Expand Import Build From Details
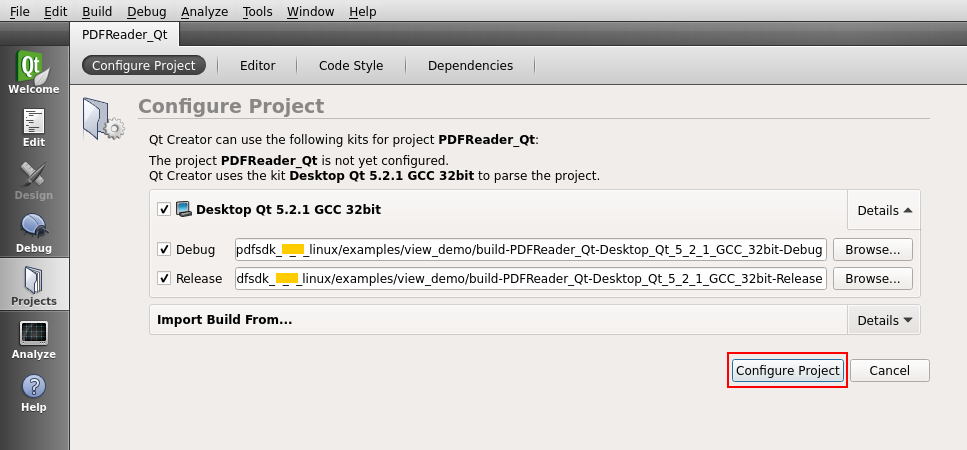 click(x=884, y=321)
